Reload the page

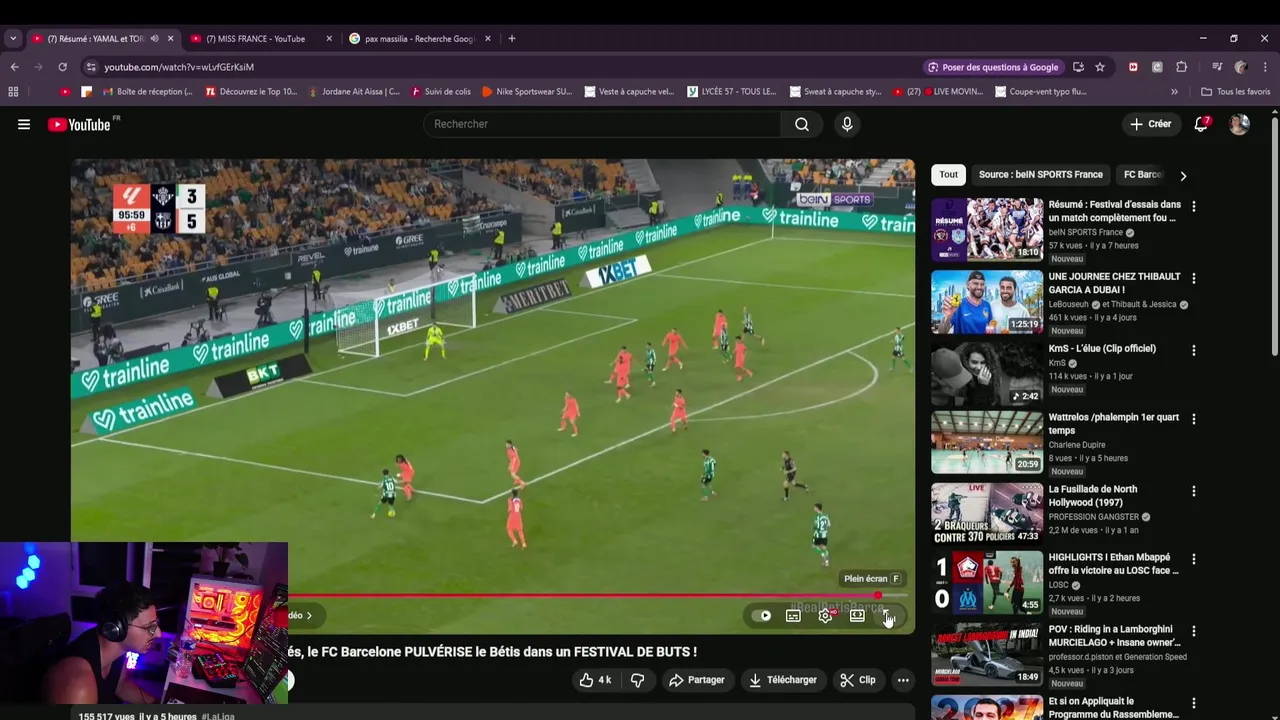click(62, 67)
